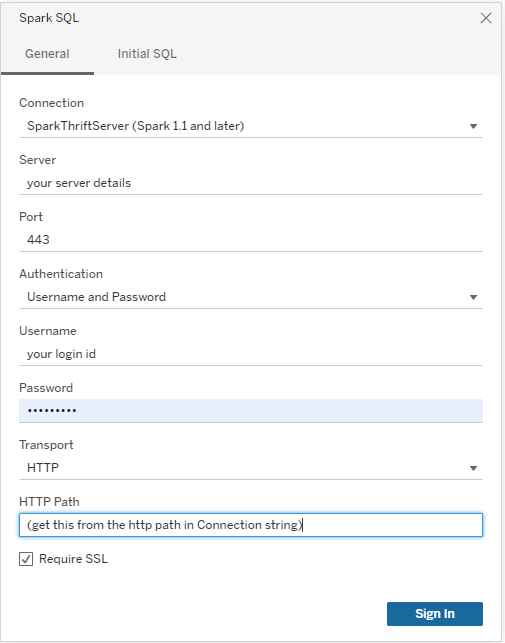
Task: Expand the Transport dropdown arrow
Action: [x=473, y=468]
